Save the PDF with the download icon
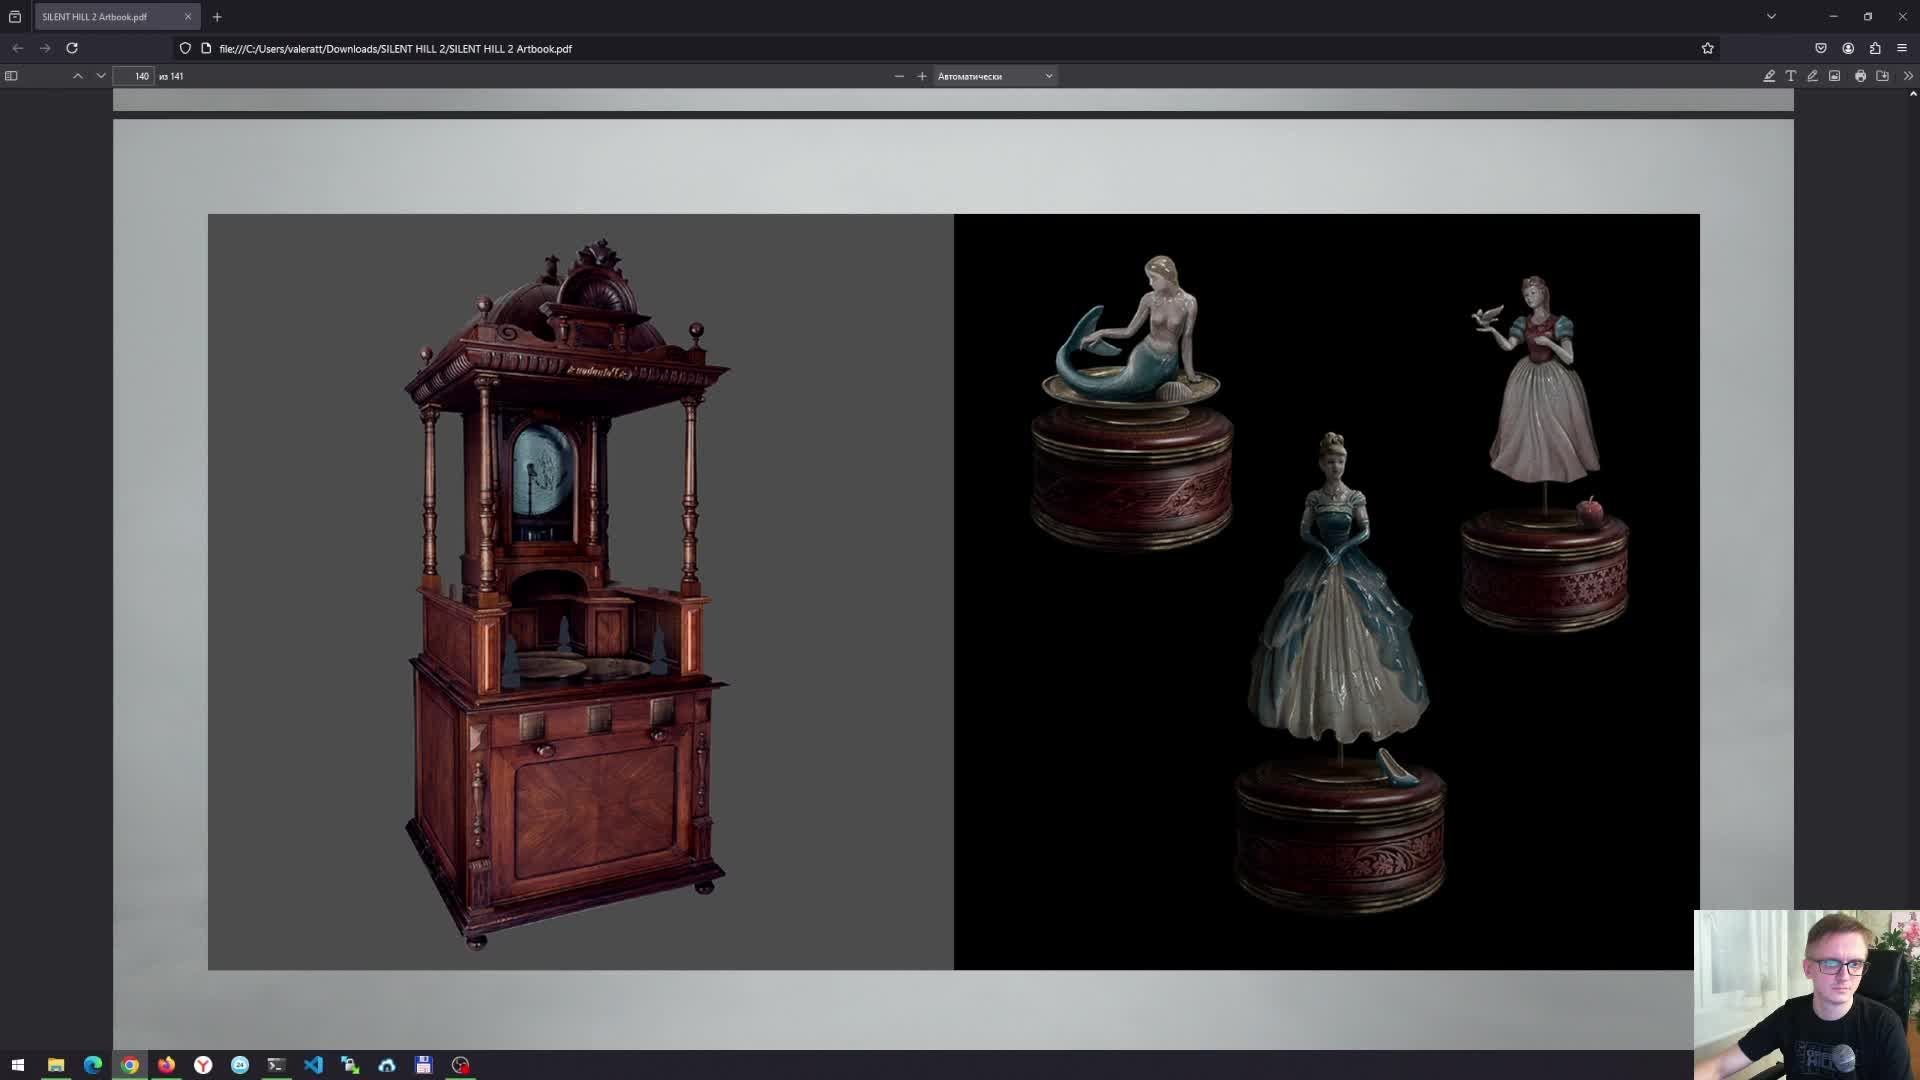 (x=1883, y=76)
